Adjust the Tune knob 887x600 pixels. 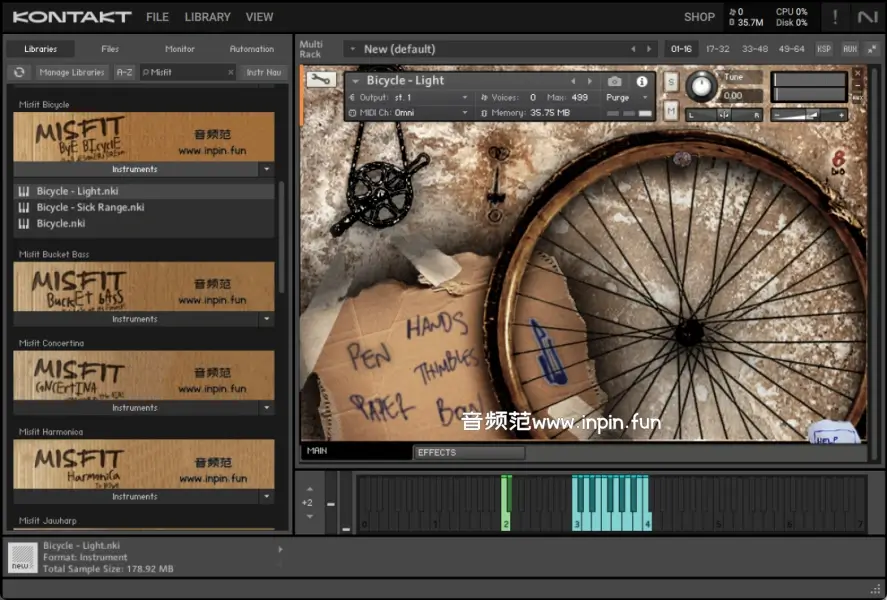(703, 87)
